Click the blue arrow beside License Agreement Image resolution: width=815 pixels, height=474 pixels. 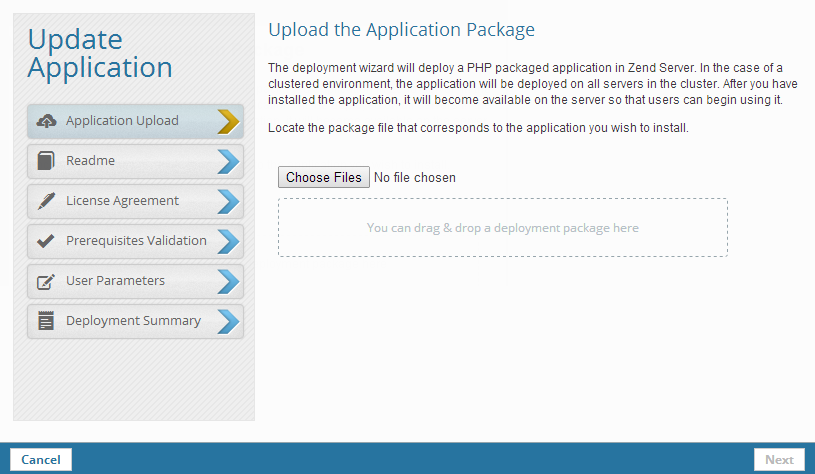coord(228,201)
